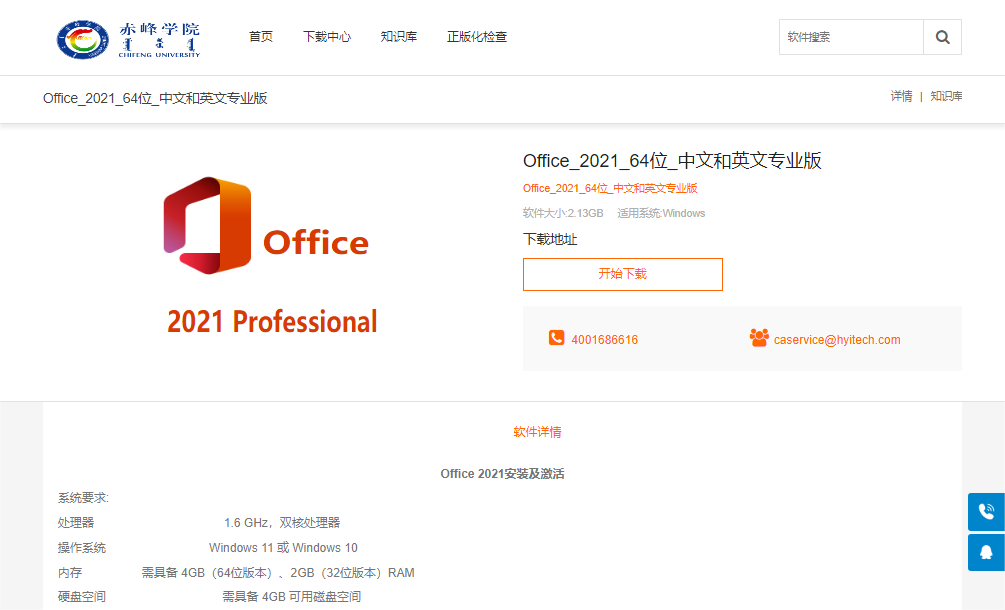Click the orange phone icon beside 4001686616
1005x610 pixels.
coord(556,339)
